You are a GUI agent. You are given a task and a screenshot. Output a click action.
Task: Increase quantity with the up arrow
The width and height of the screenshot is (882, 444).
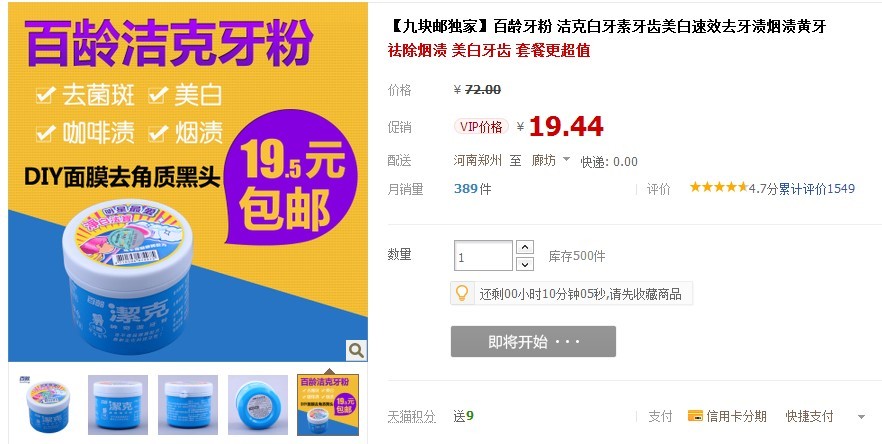tap(524, 247)
